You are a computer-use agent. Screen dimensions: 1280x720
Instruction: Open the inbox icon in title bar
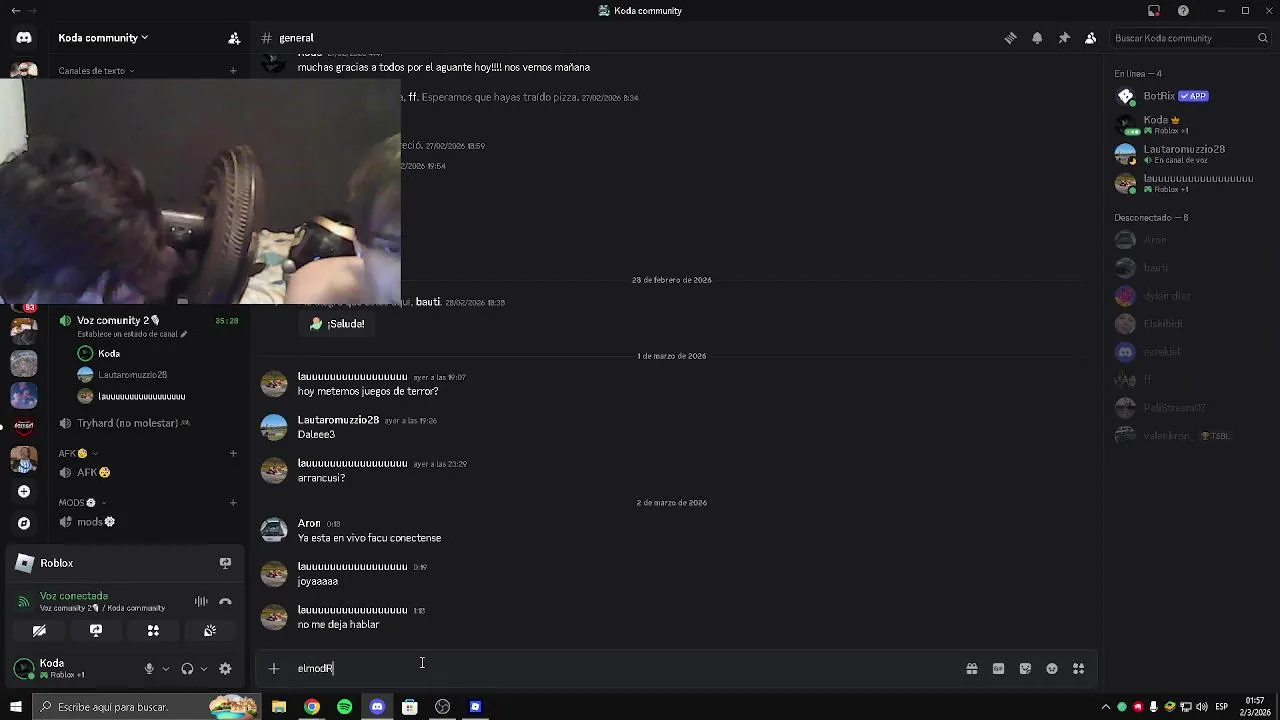(1154, 11)
